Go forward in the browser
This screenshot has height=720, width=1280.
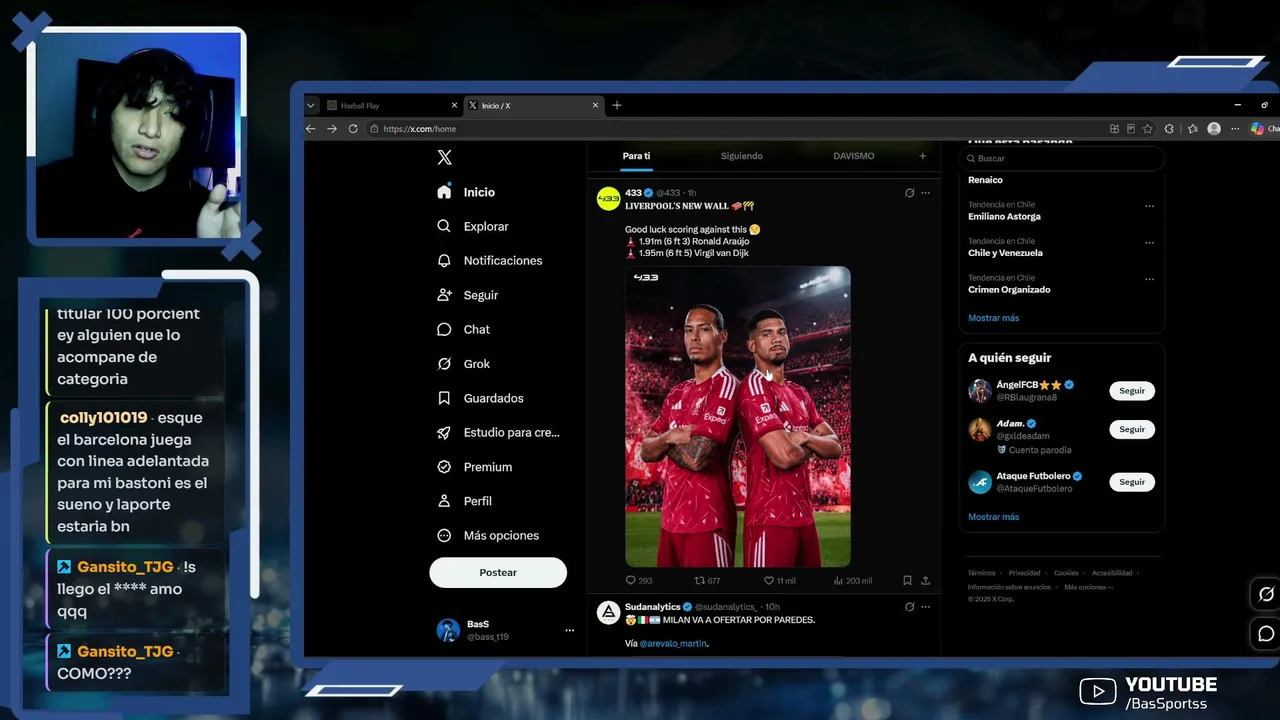click(332, 129)
